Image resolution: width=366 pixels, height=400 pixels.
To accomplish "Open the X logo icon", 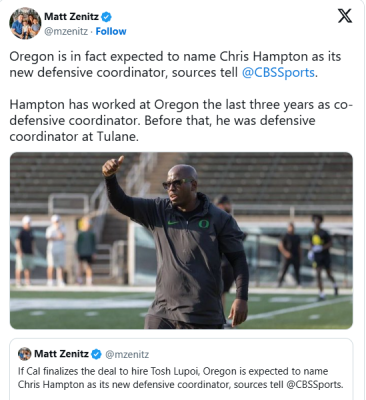I will [345, 16].
